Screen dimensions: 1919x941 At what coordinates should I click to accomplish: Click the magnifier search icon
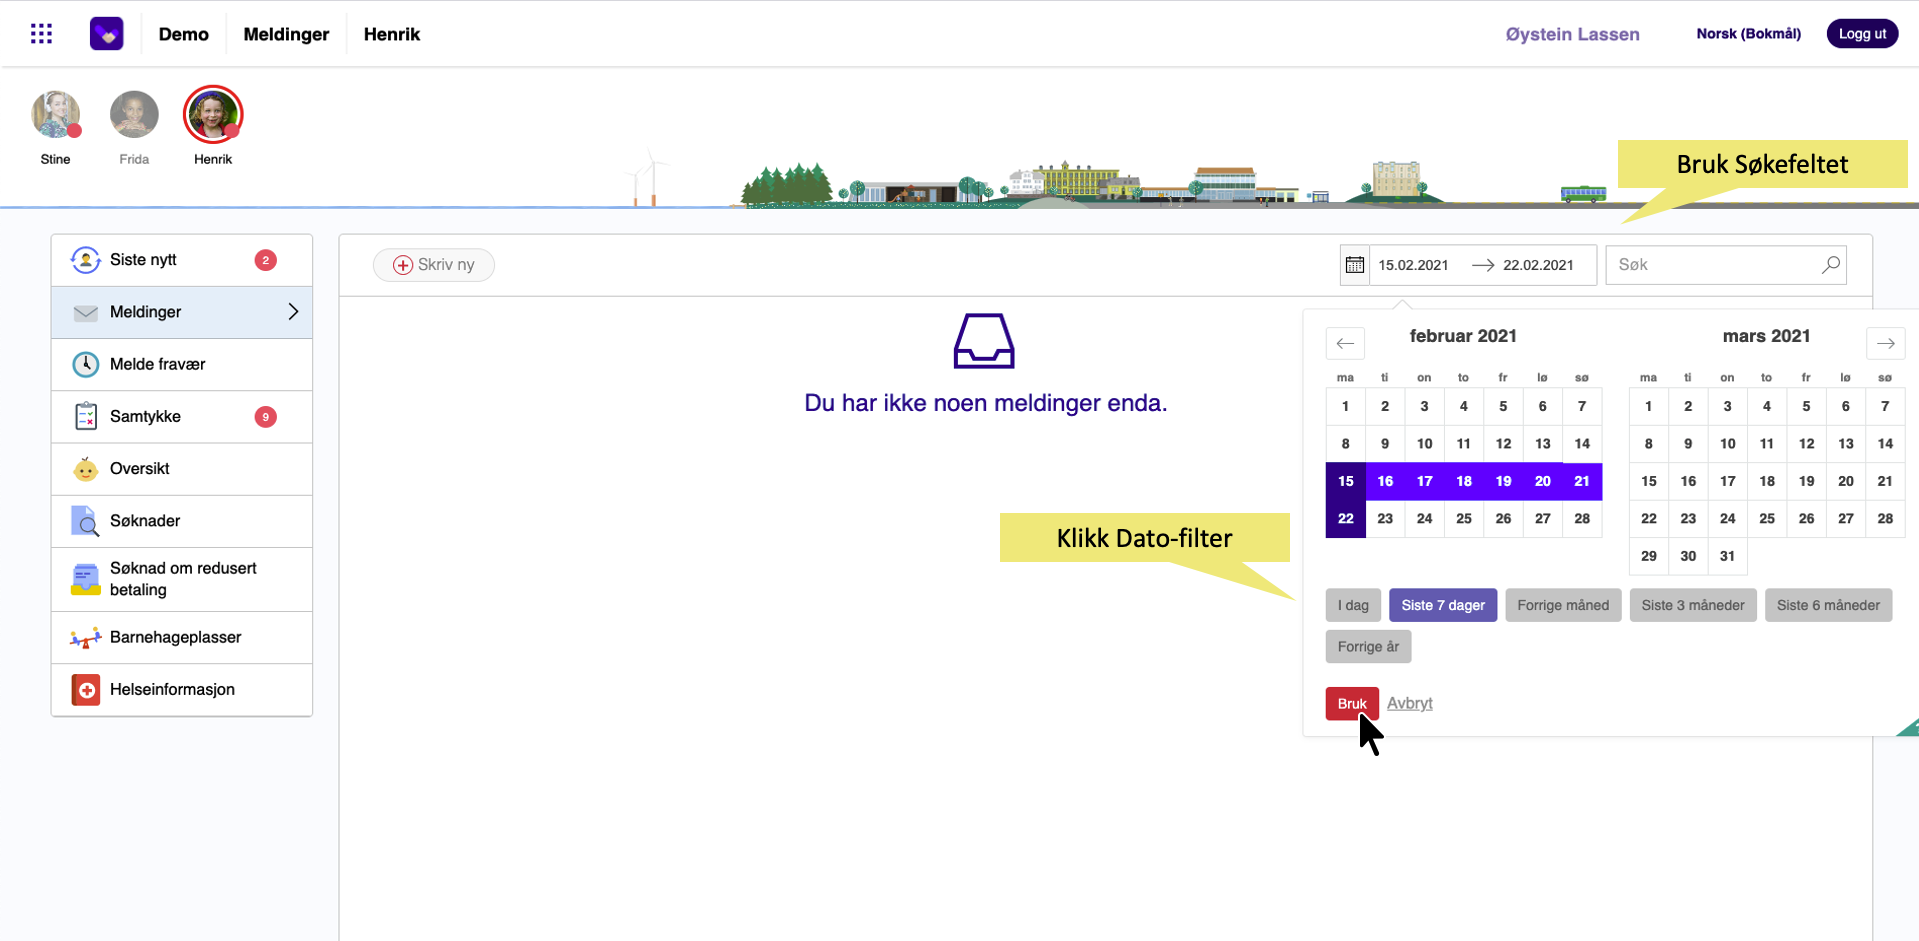click(x=1830, y=265)
